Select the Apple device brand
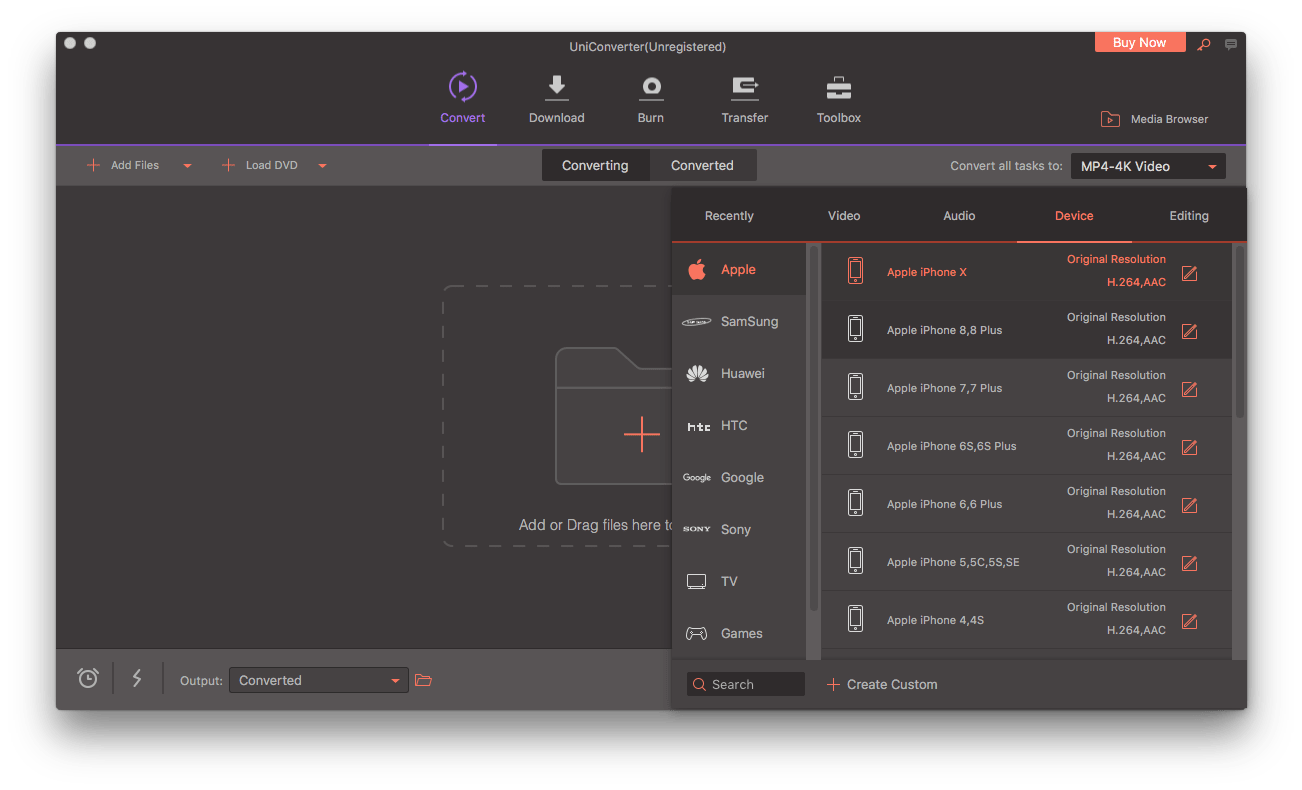 pyautogui.click(x=739, y=269)
